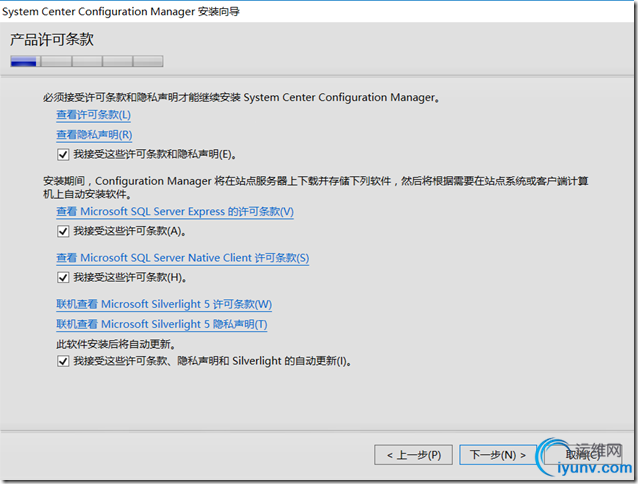View Microsoft SQL Server Express license terms link

pyautogui.click(x=175, y=212)
